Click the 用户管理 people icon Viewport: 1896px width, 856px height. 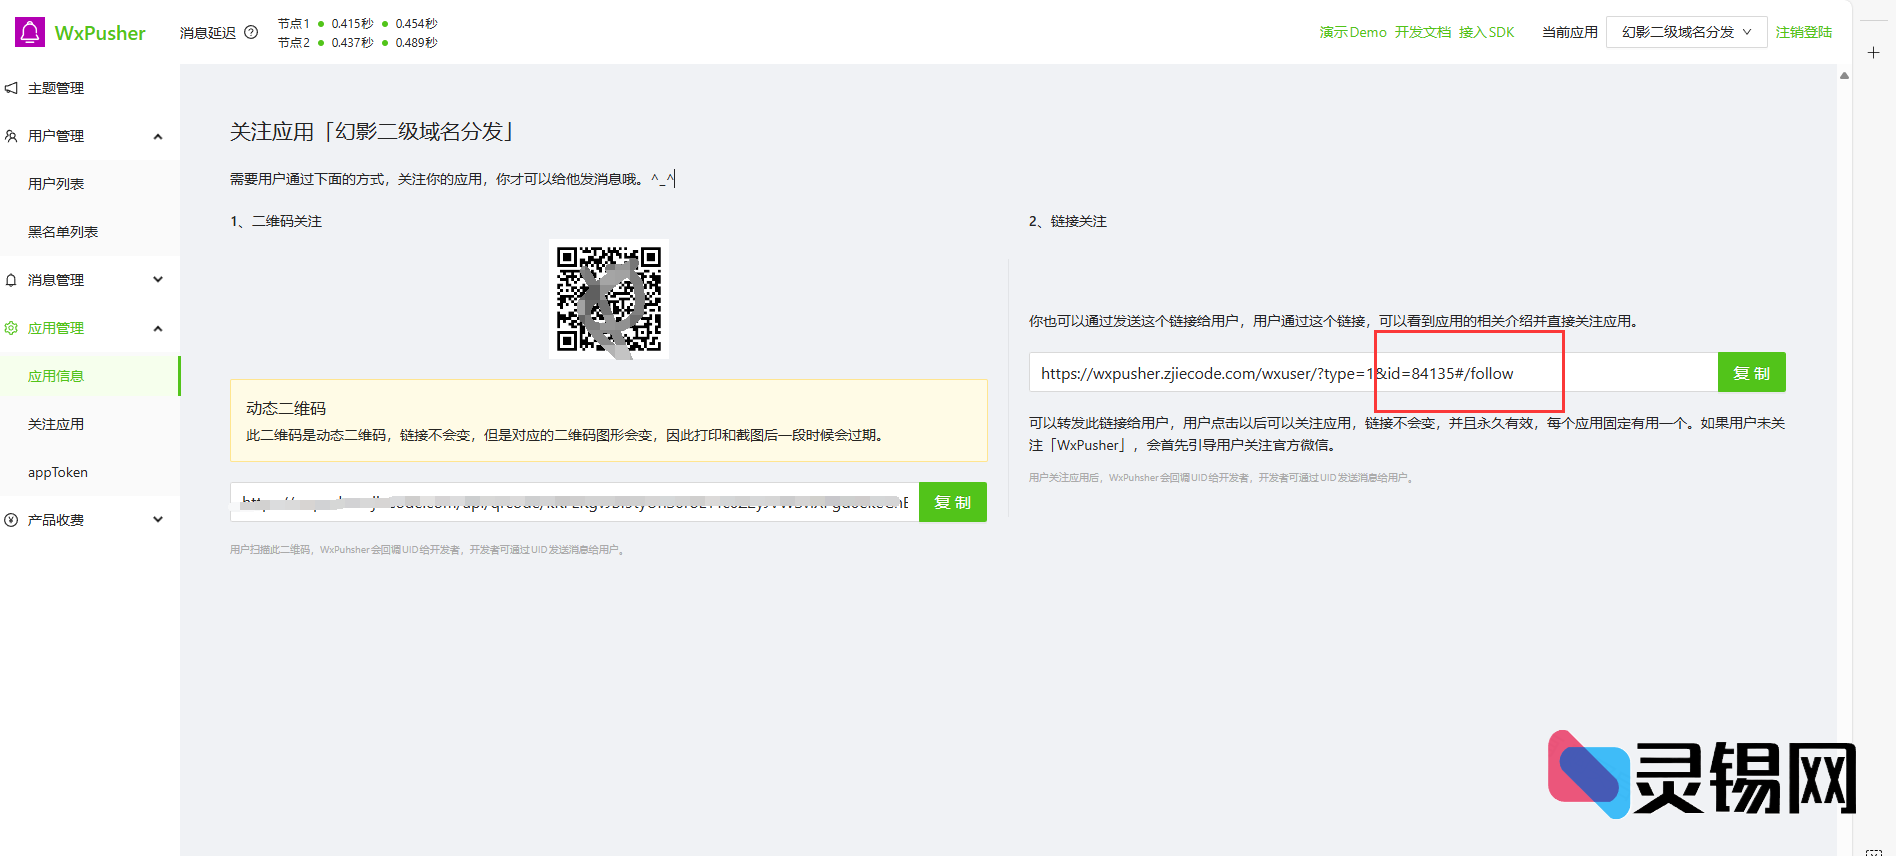(11, 136)
